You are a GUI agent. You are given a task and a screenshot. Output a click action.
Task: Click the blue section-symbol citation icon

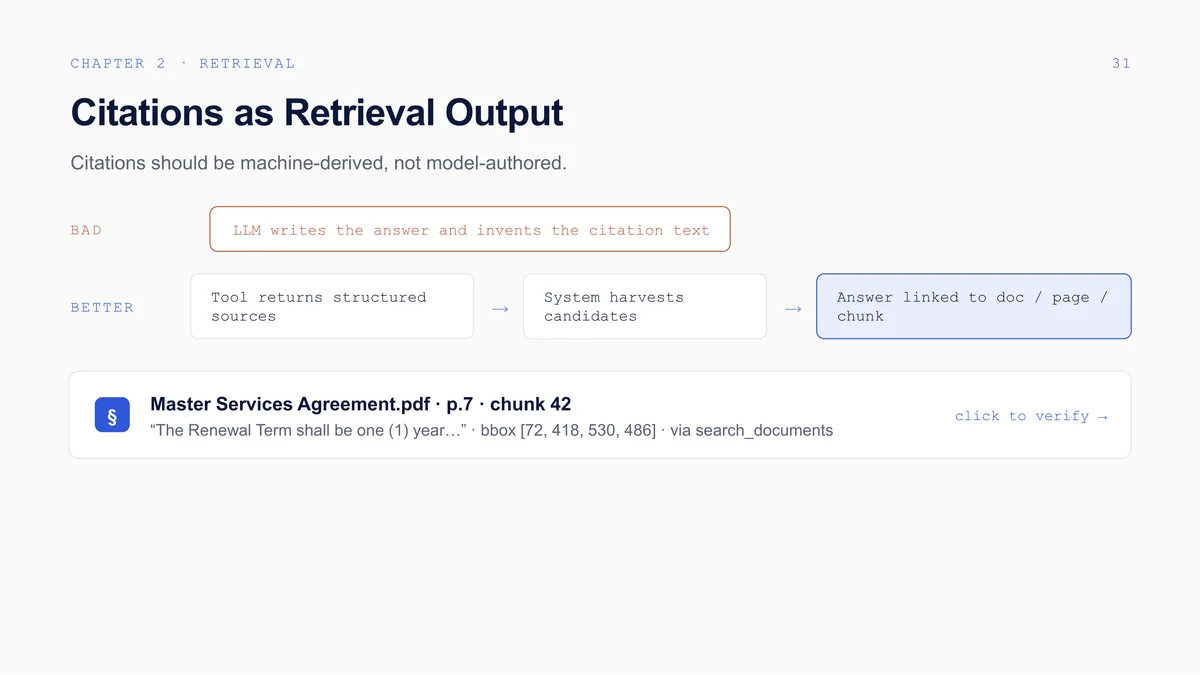point(112,415)
